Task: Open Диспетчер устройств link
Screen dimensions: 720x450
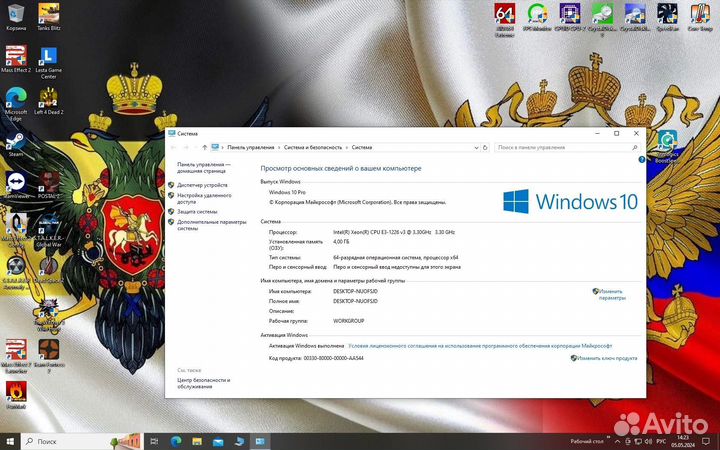Action: pyautogui.click(x=202, y=185)
